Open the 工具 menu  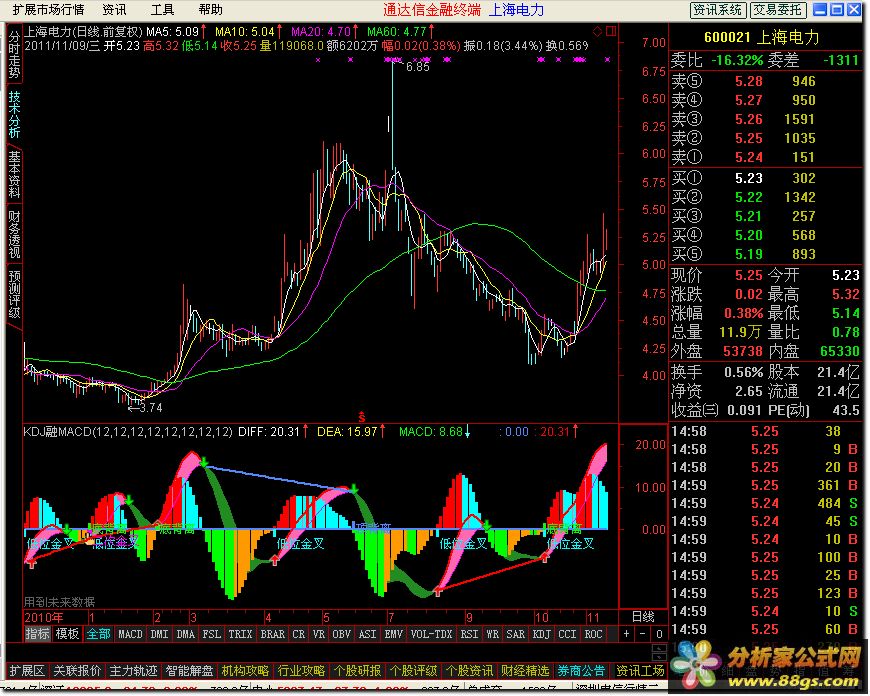tap(162, 10)
